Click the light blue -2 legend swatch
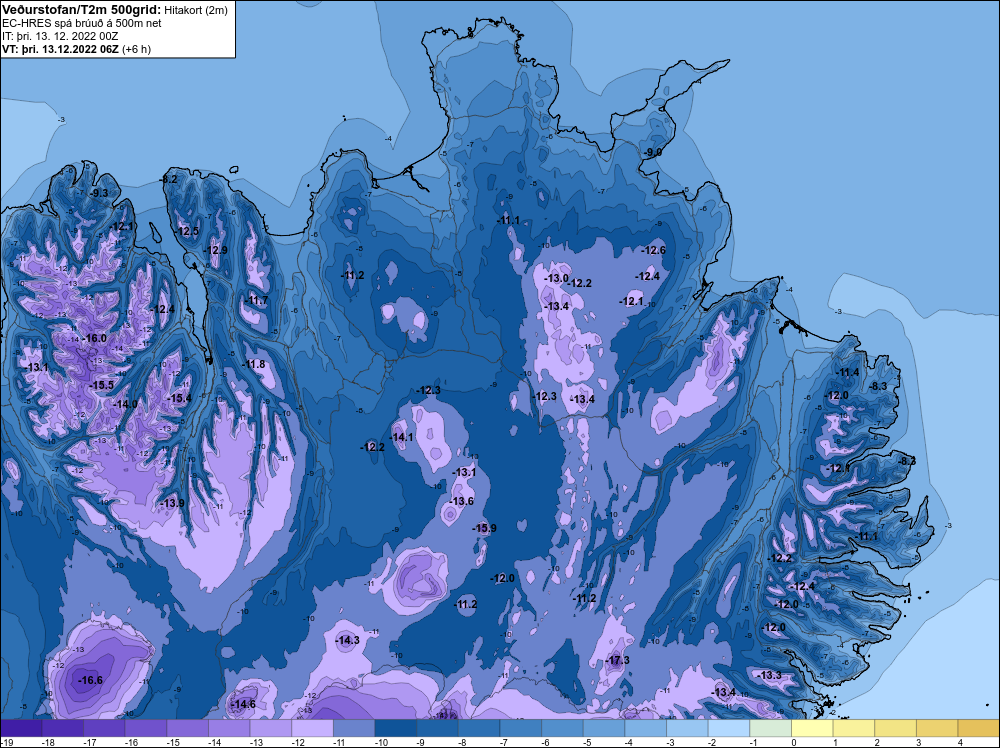This screenshot has width=1000, height=748. (x=729, y=728)
